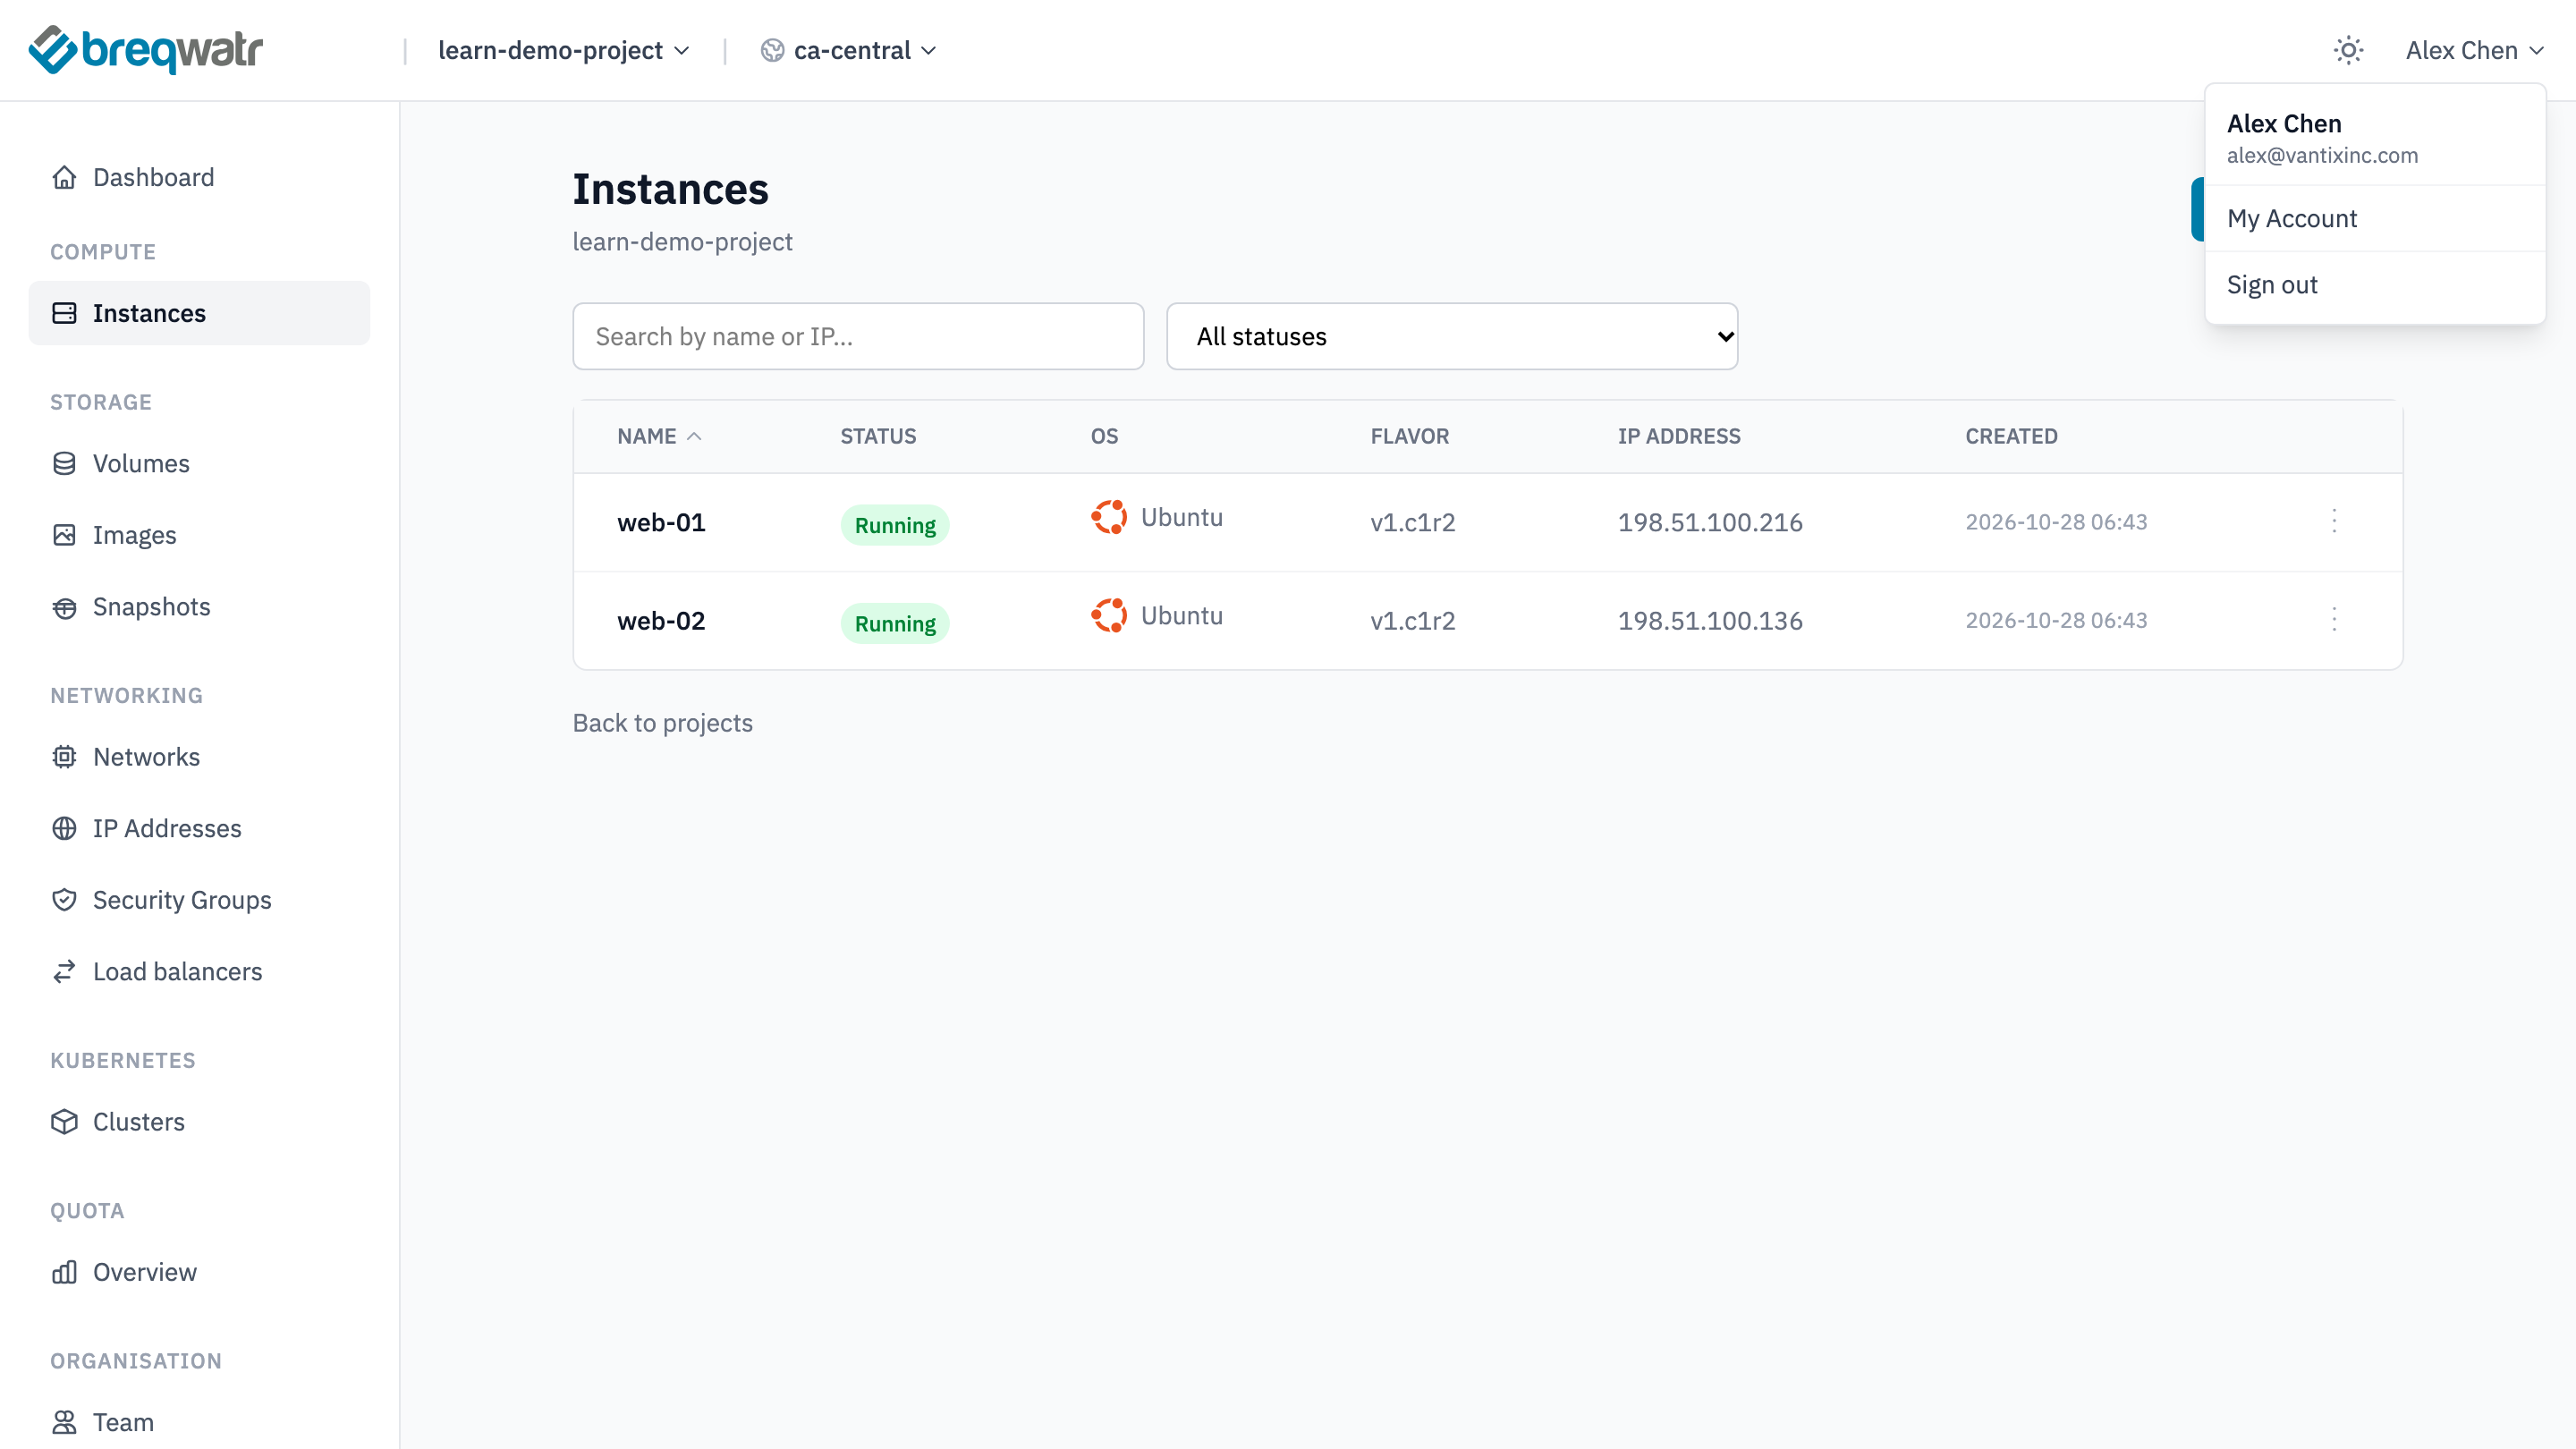Click IP address 198.51.100.136

pos(1710,620)
